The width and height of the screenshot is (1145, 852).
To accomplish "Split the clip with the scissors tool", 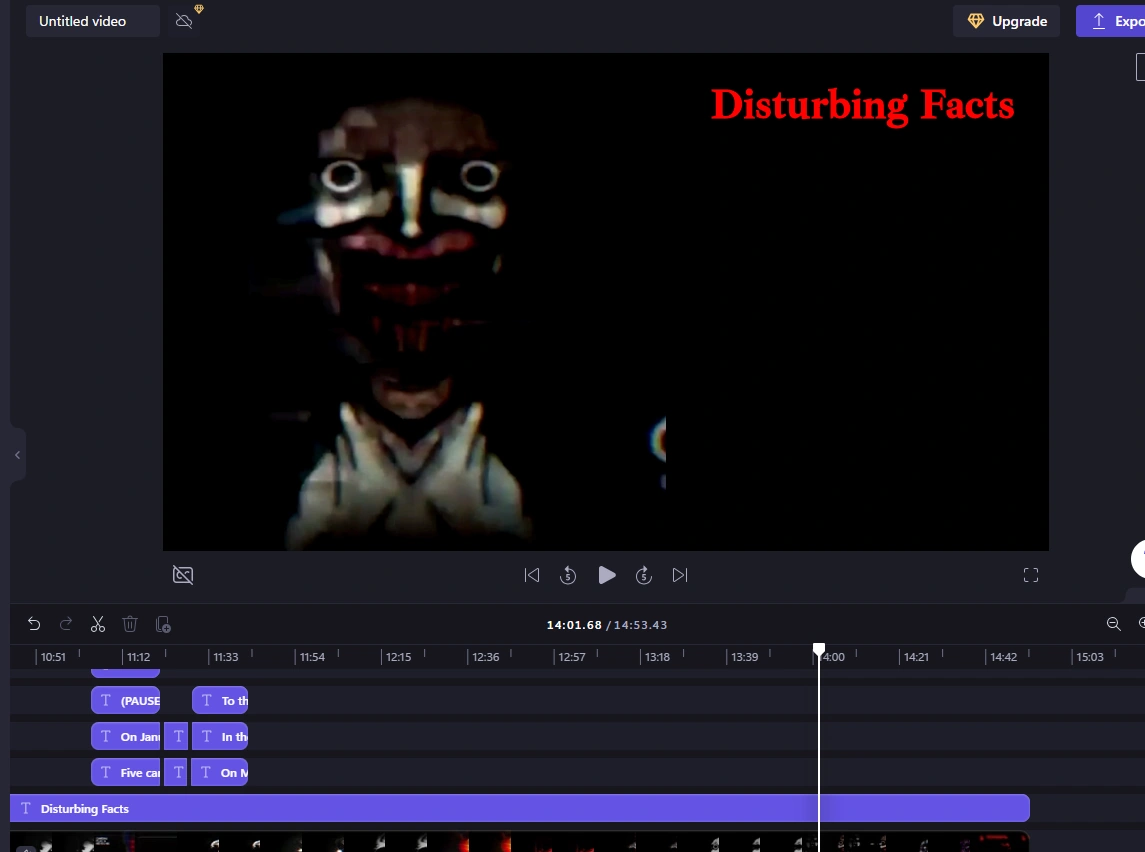I will pyautogui.click(x=97, y=623).
